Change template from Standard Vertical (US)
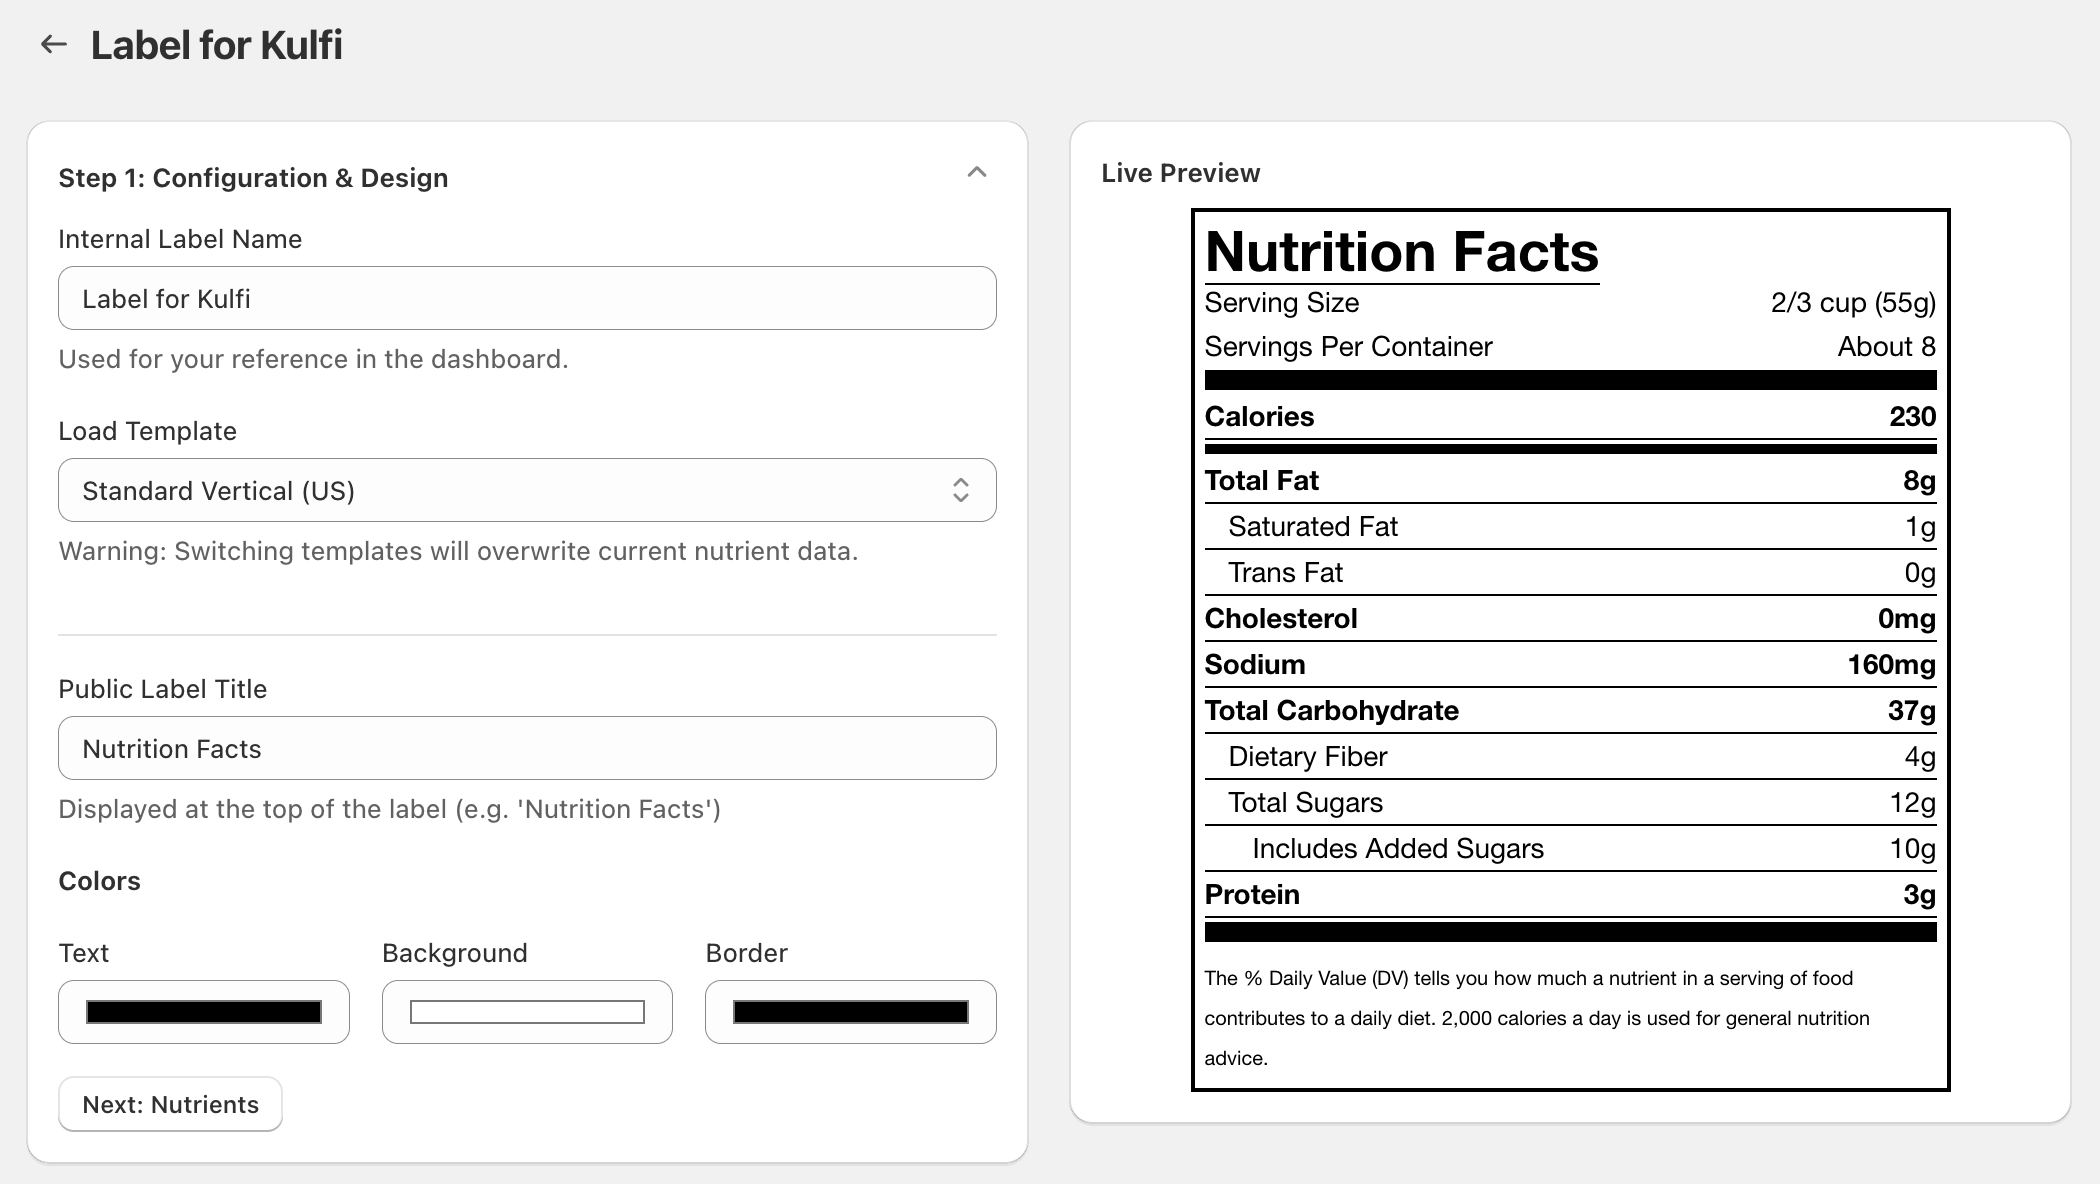The height and width of the screenshot is (1184, 2100). (x=527, y=490)
